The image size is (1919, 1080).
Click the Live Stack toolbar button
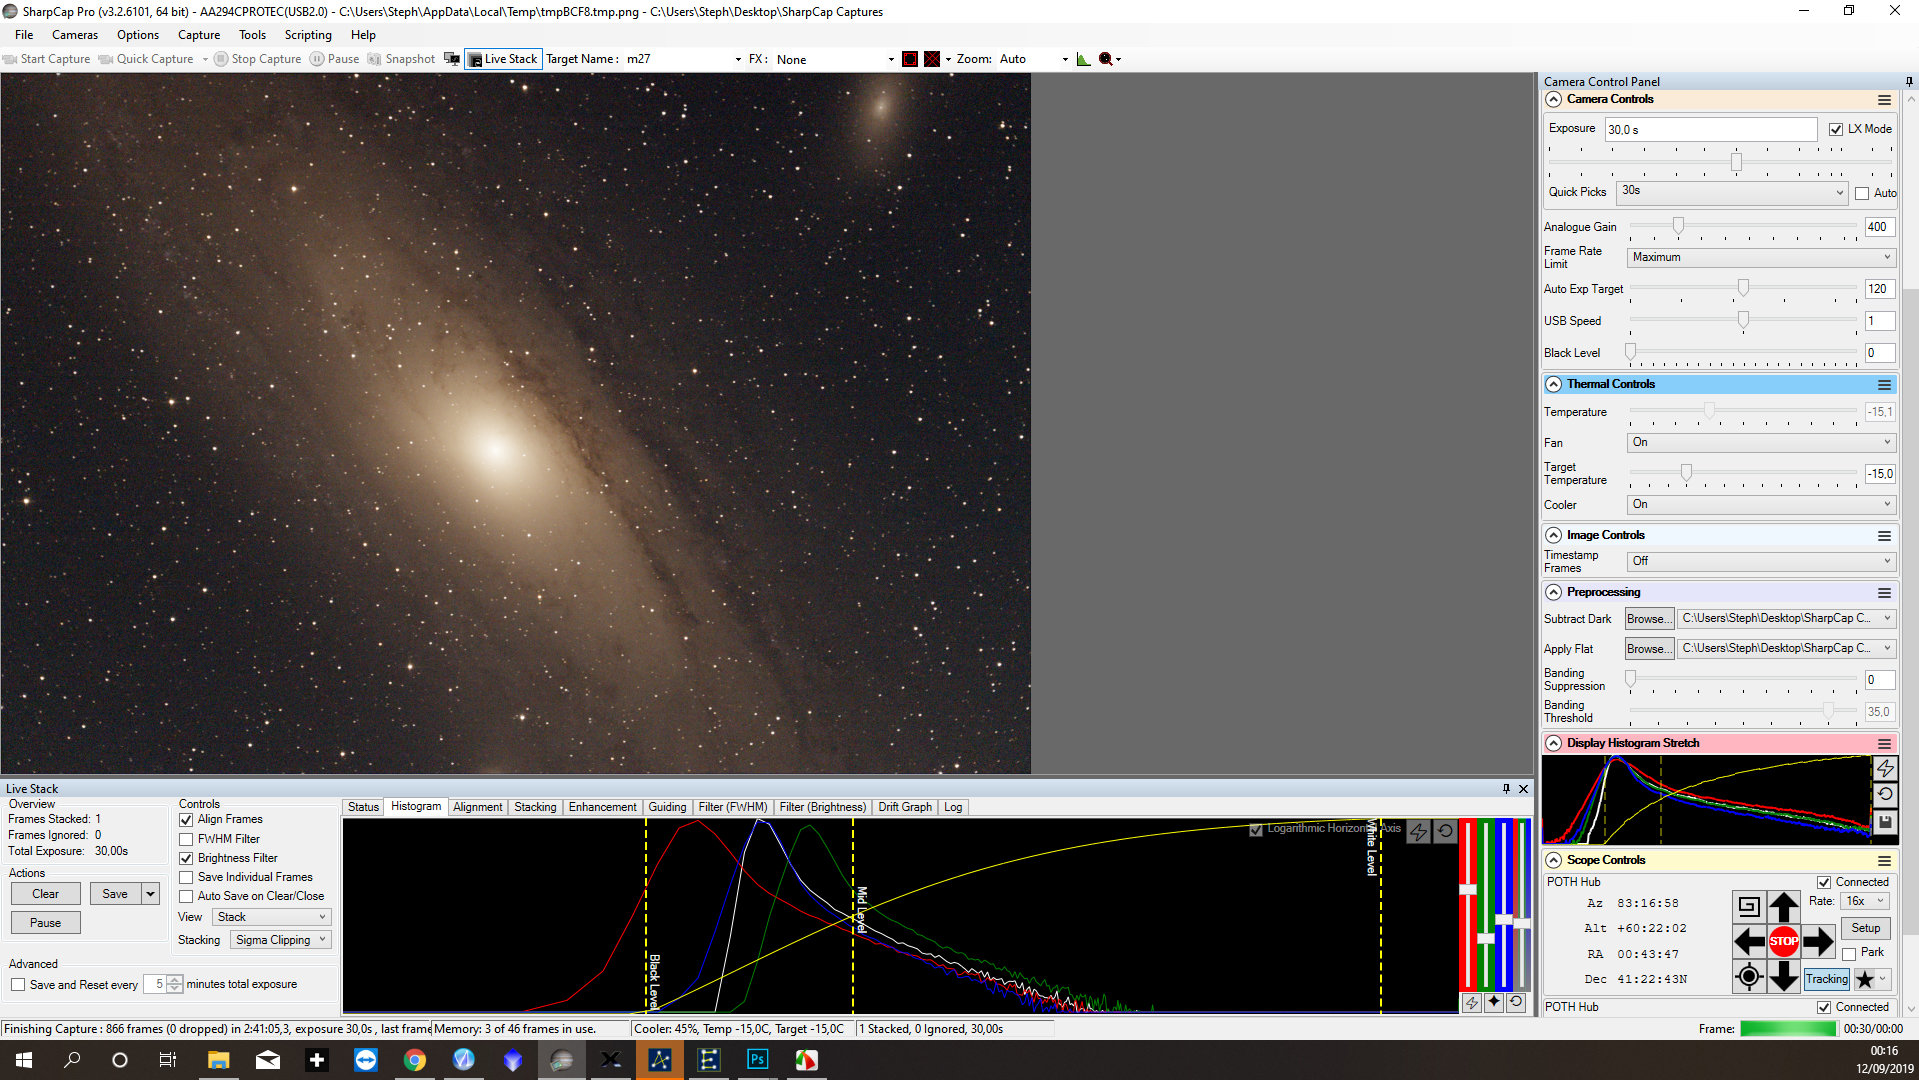click(503, 59)
